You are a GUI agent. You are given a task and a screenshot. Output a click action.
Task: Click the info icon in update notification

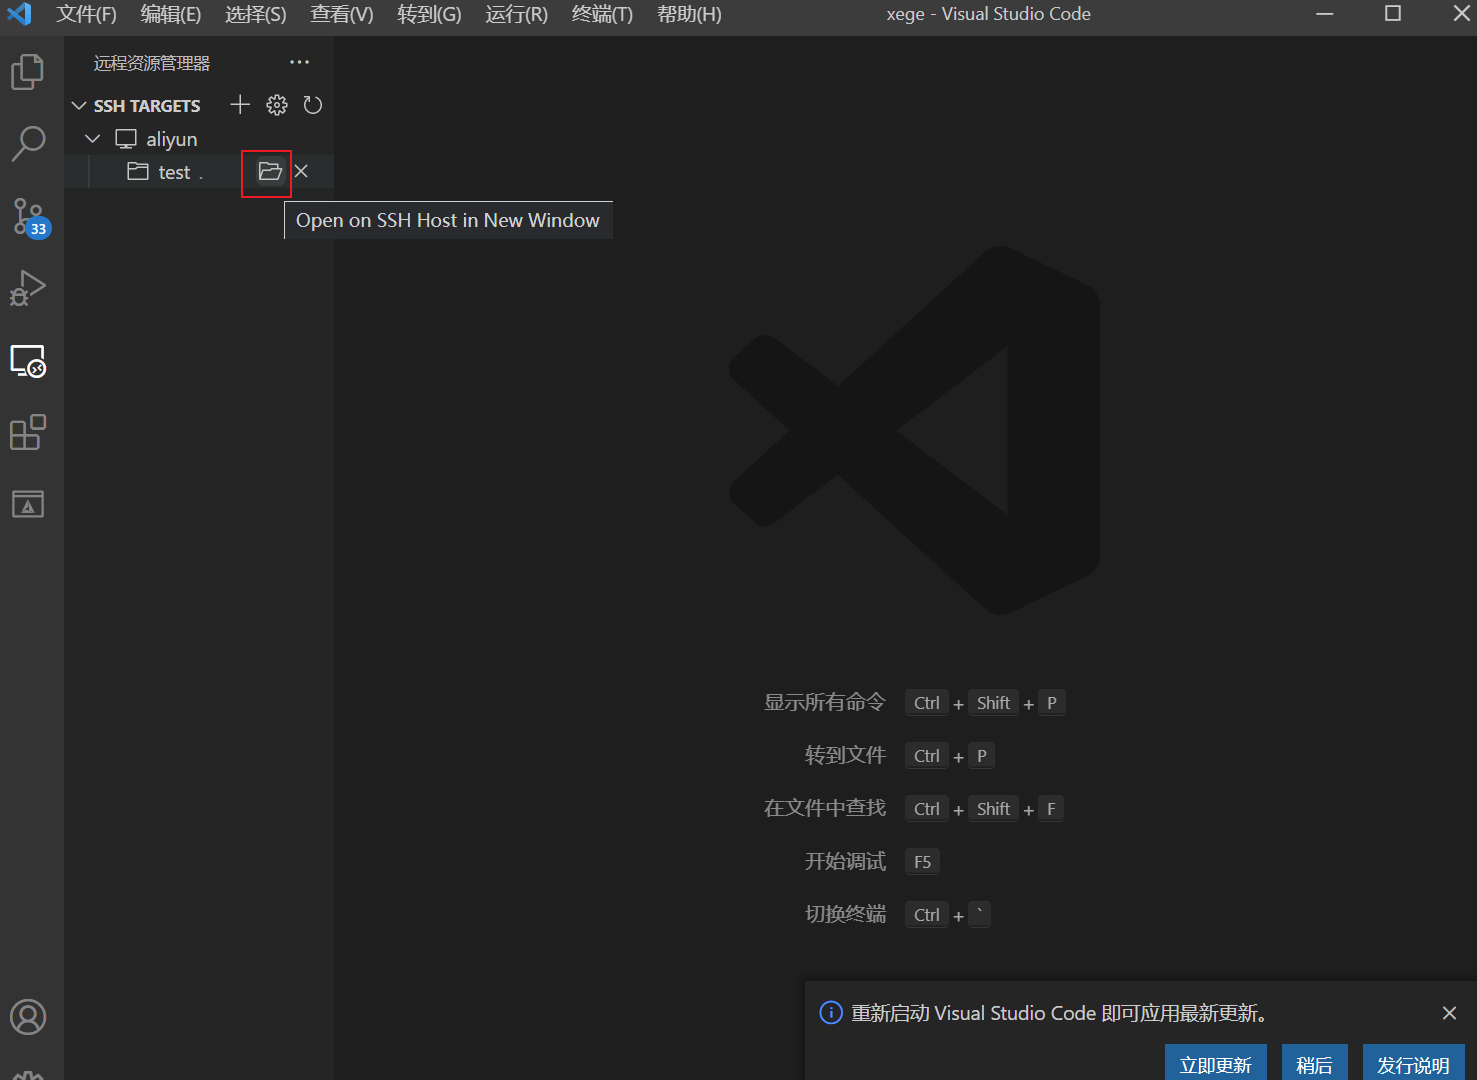pos(831,1013)
